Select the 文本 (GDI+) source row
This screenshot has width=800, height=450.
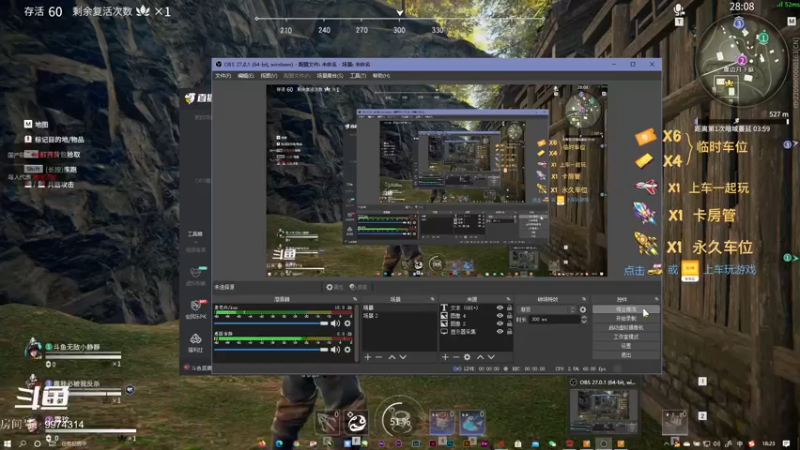click(x=476, y=308)
